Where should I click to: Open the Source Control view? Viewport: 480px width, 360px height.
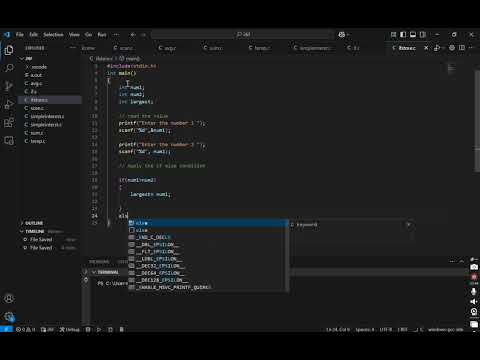tap(9, 86)
